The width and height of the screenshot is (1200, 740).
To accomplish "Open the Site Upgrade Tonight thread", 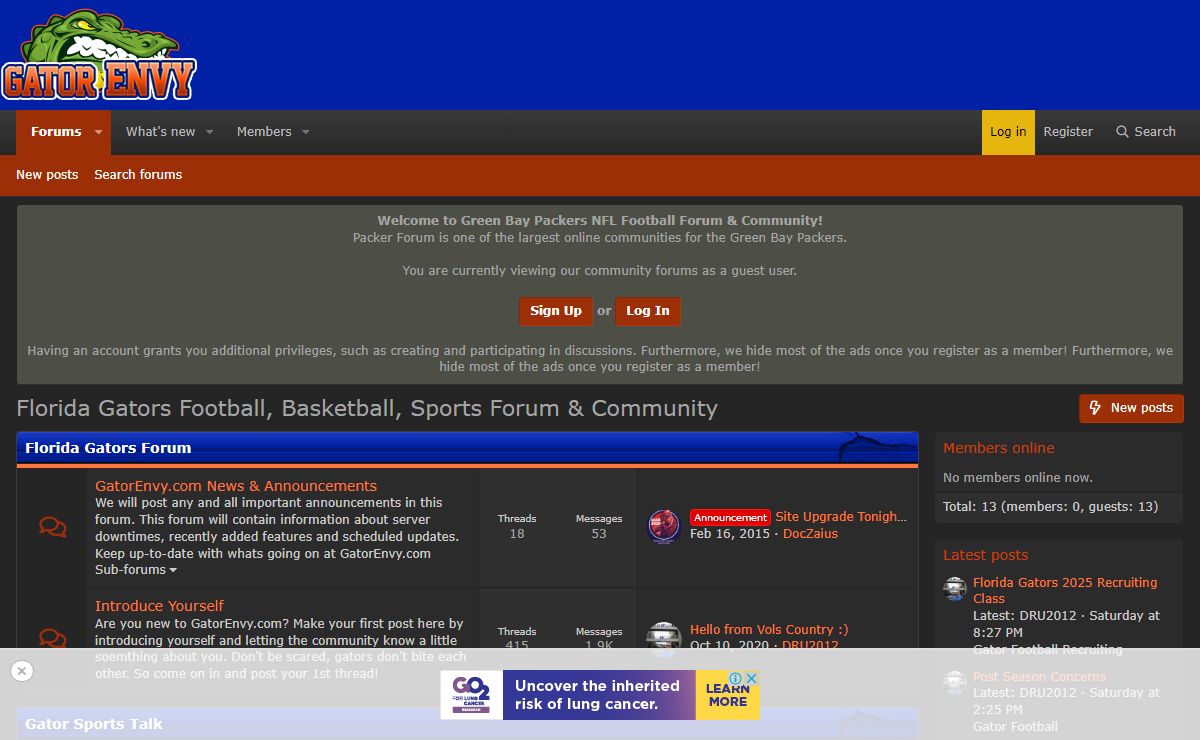I will pos(841,517).
